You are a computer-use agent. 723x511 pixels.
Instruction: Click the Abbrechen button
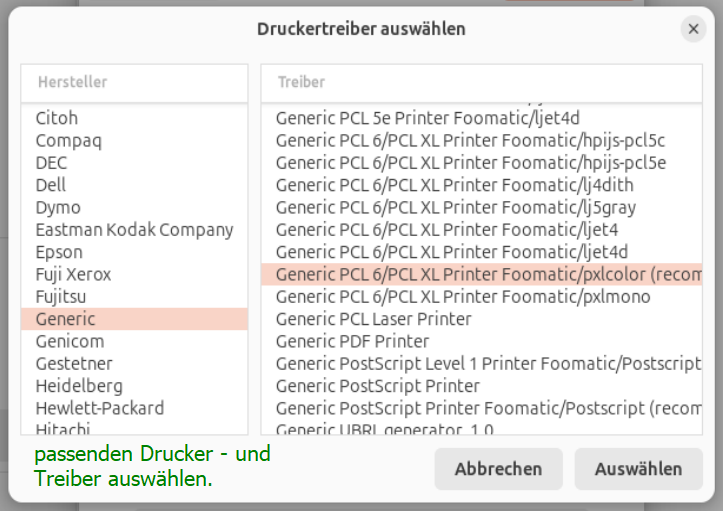(498, 468)
